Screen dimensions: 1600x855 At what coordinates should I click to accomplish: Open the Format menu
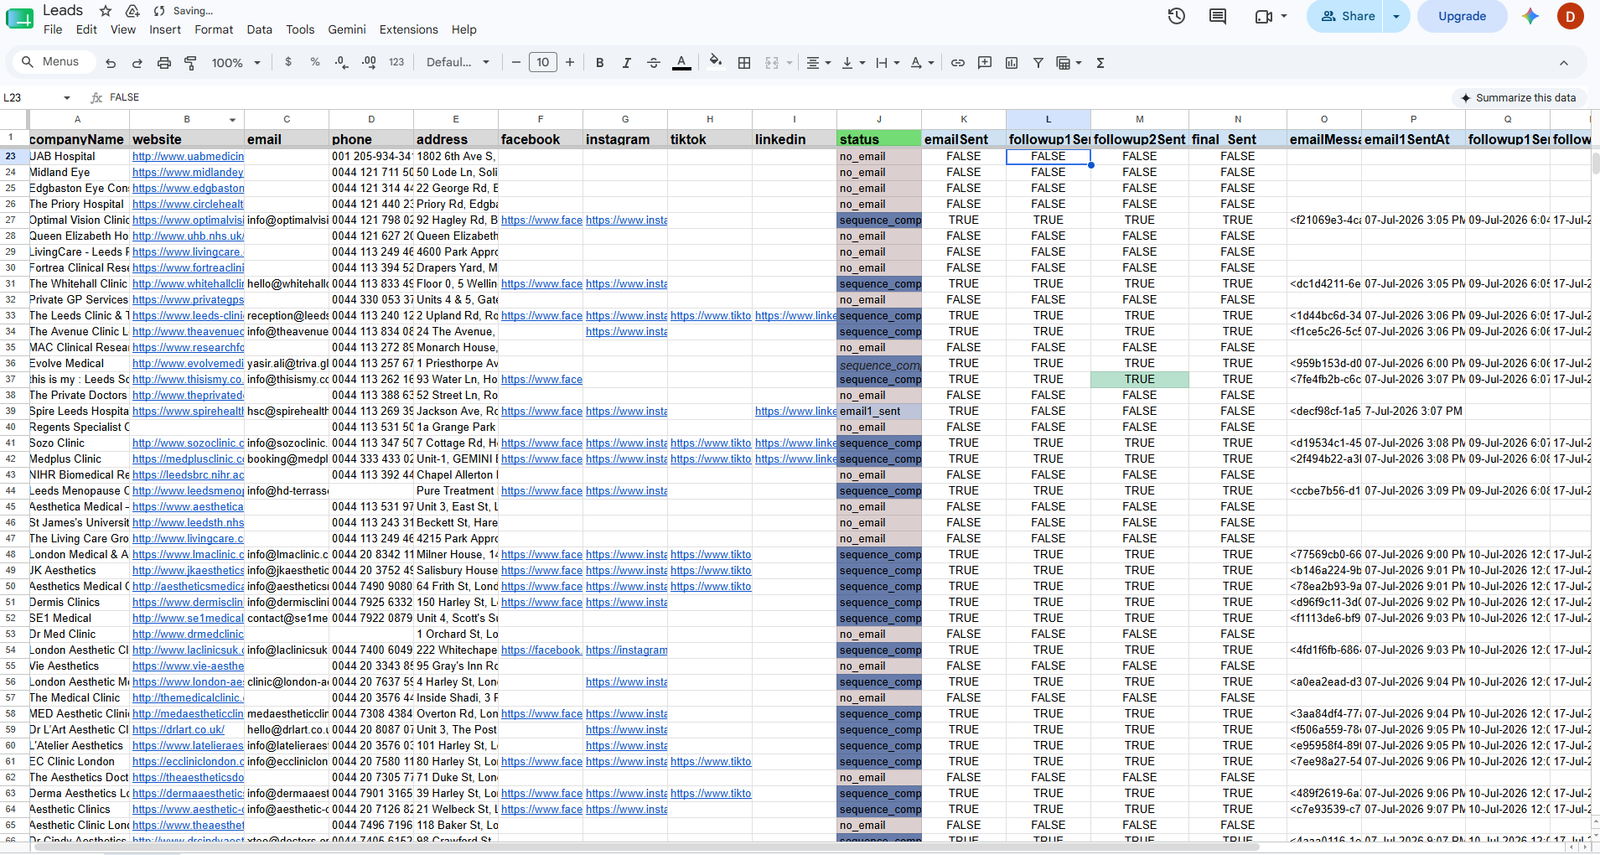click(214, 30)
